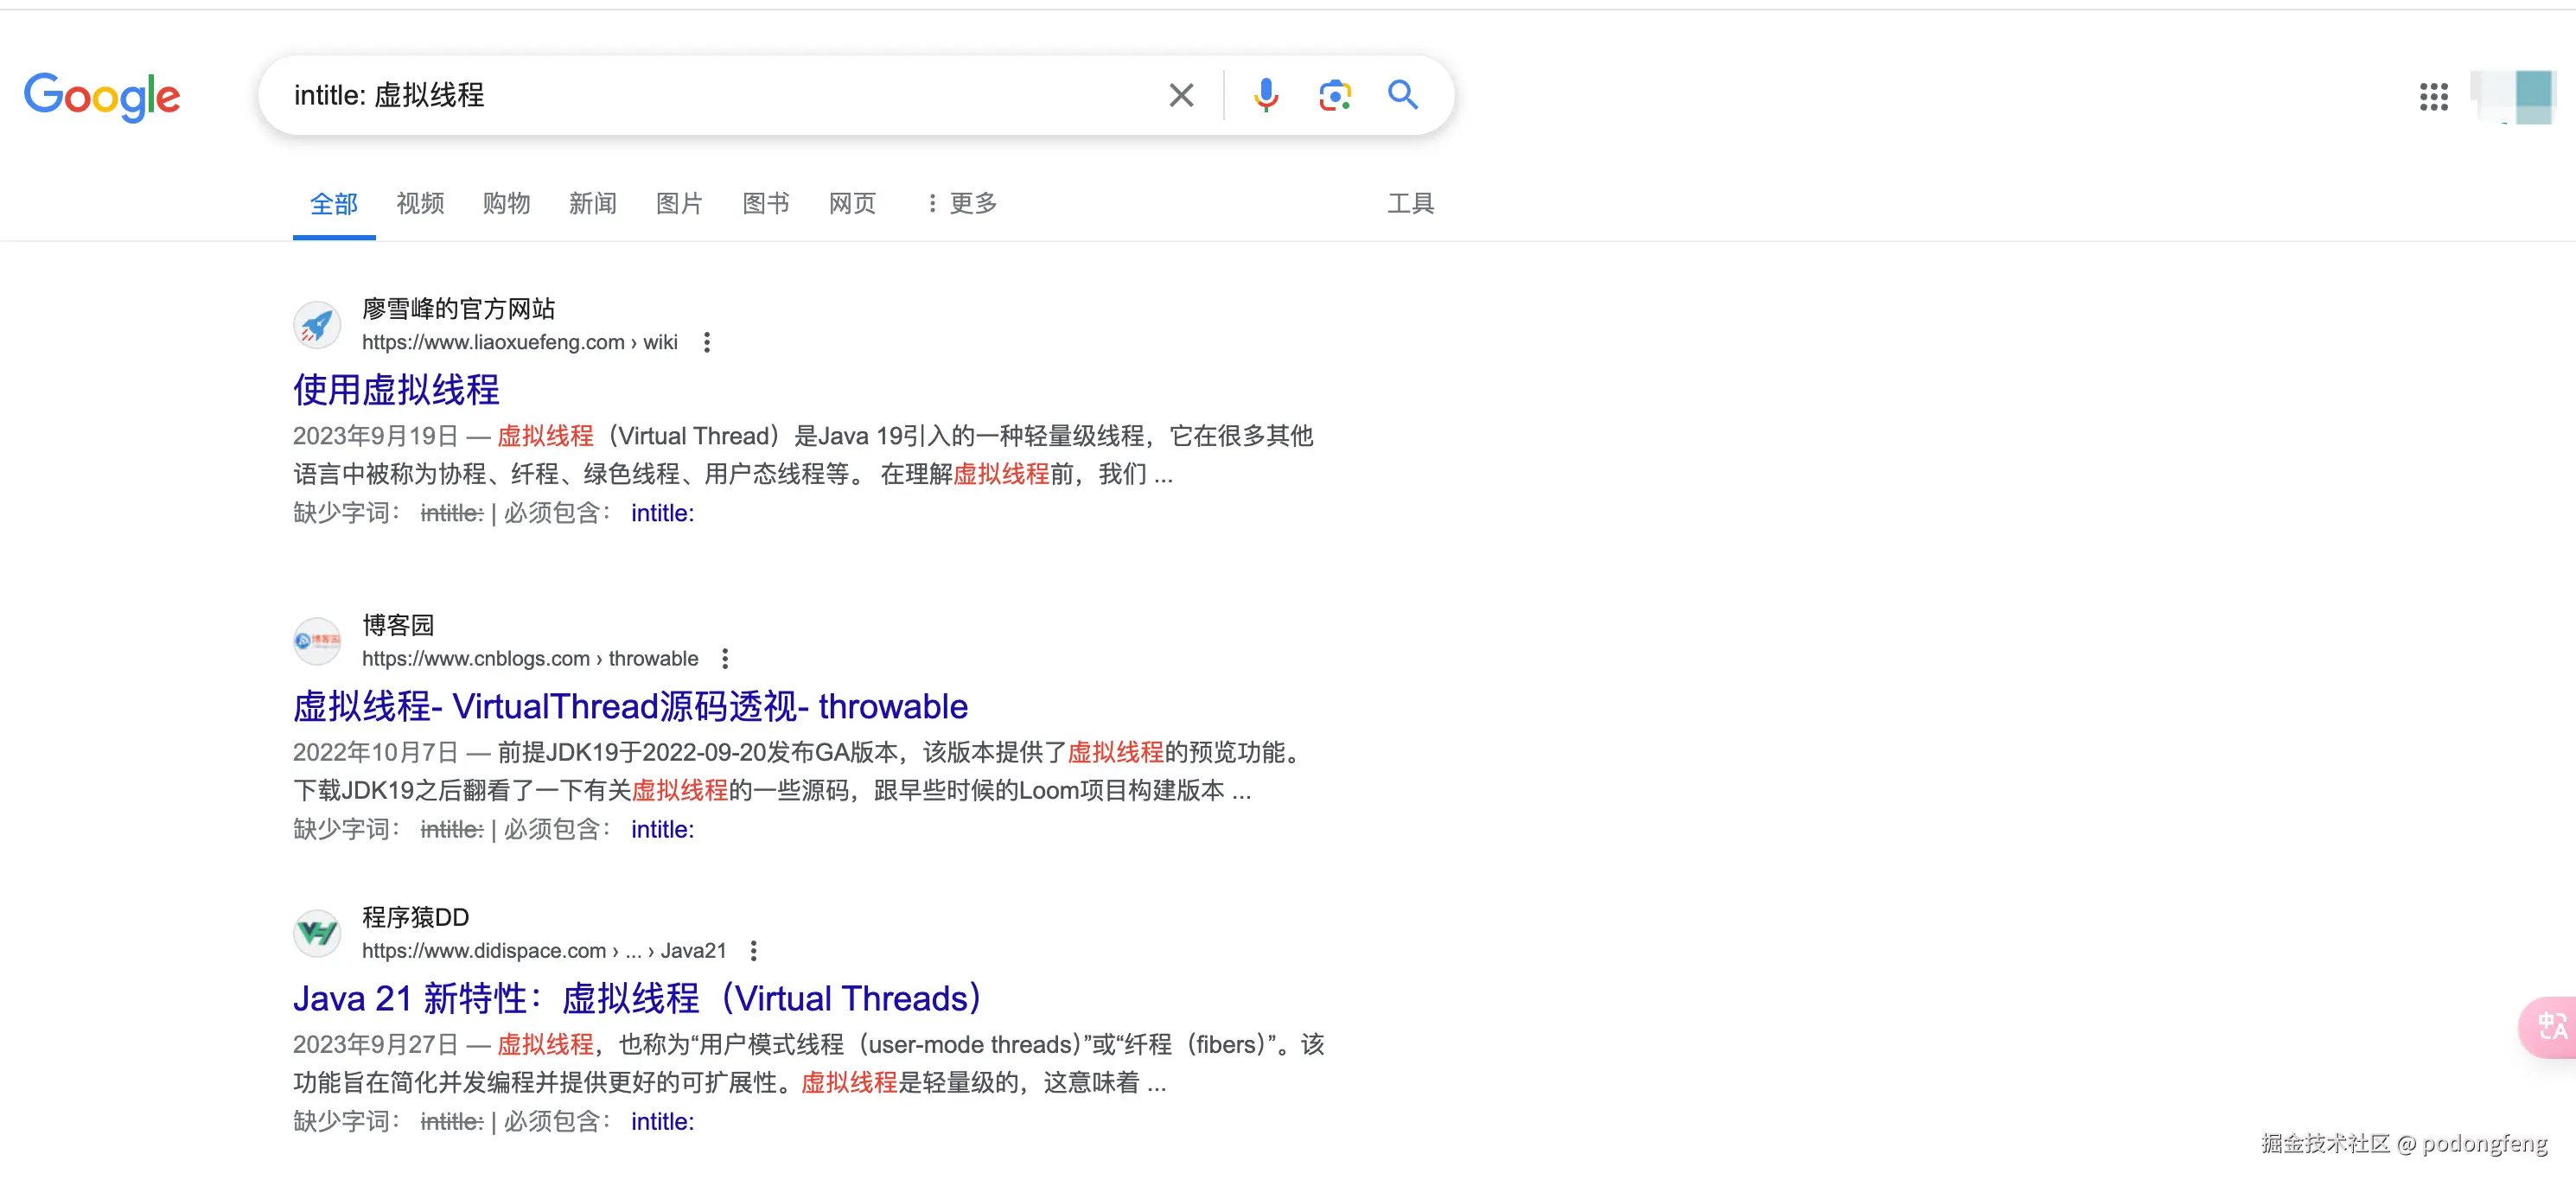The height and width of the screenshot is (1186, 2576).
Task: Click the cnblogs favicon
Action: point(317,641)
